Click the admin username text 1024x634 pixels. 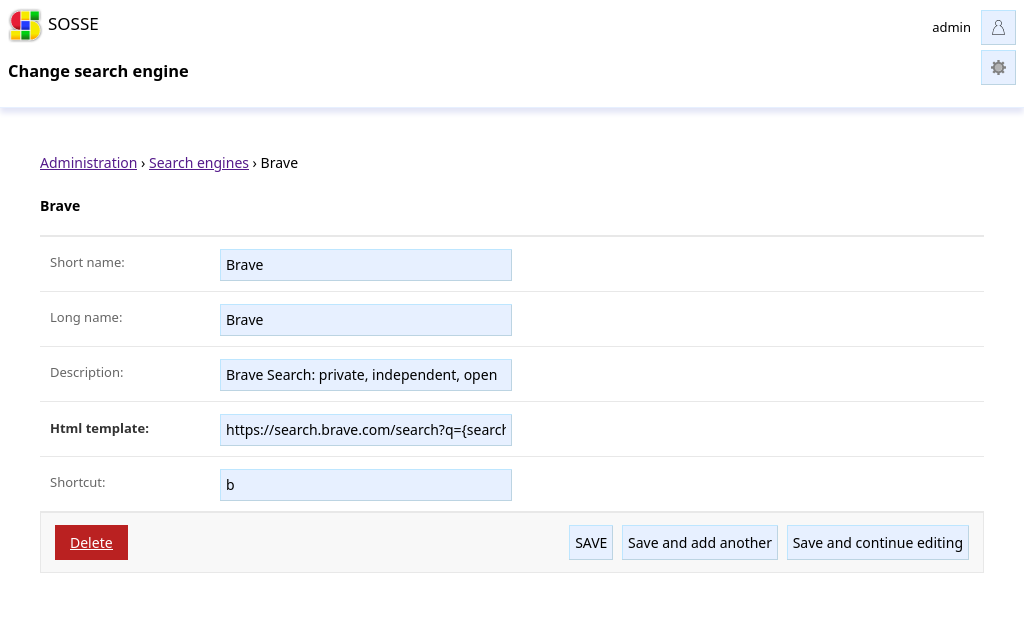click(951, 27)
